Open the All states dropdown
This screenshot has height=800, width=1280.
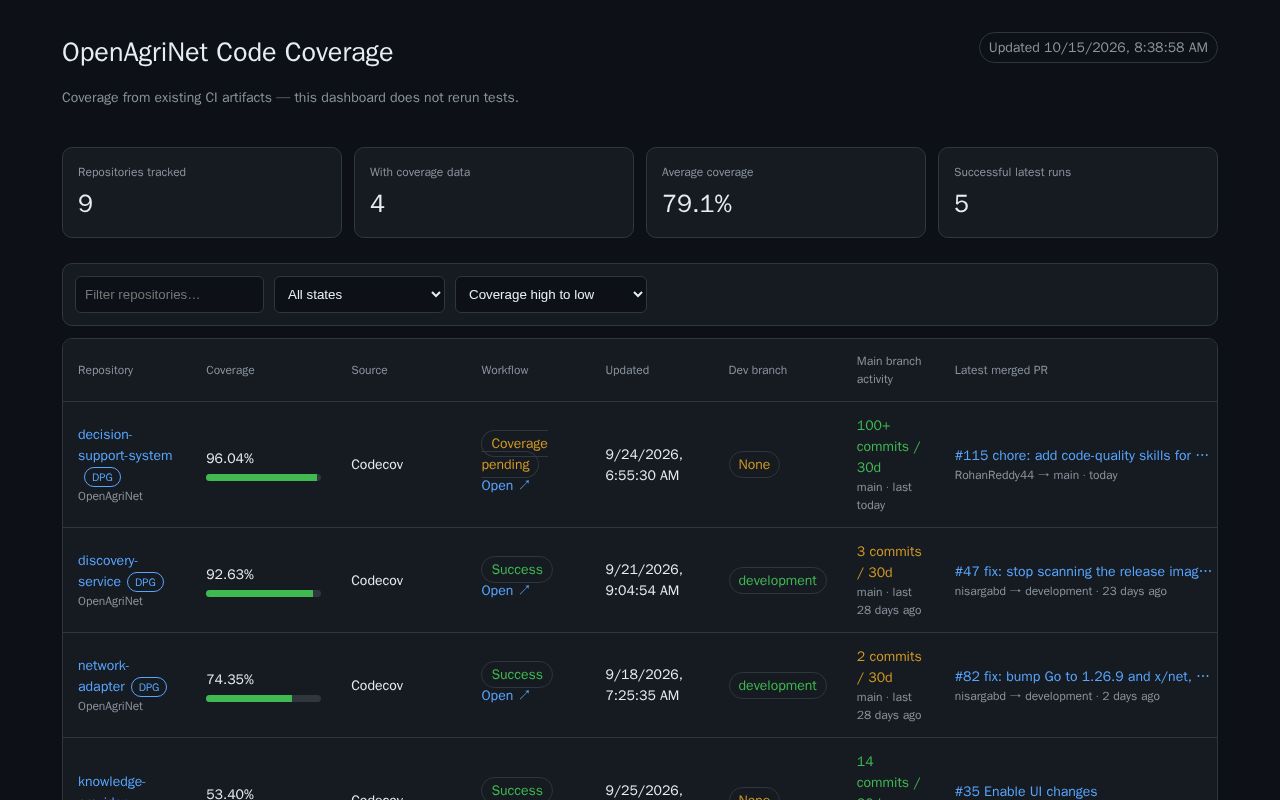coord(359,294)
